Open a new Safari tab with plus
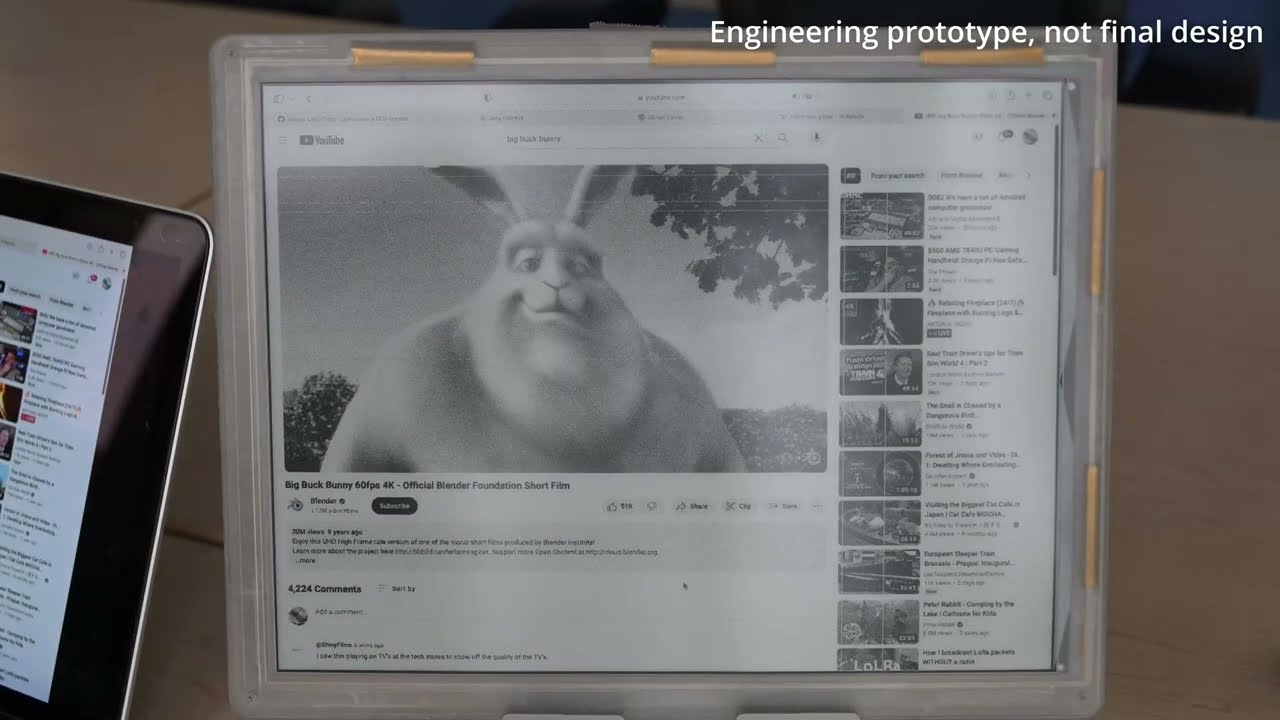1280x720 pixels. pyautogui.click(x=1028, y=96)
